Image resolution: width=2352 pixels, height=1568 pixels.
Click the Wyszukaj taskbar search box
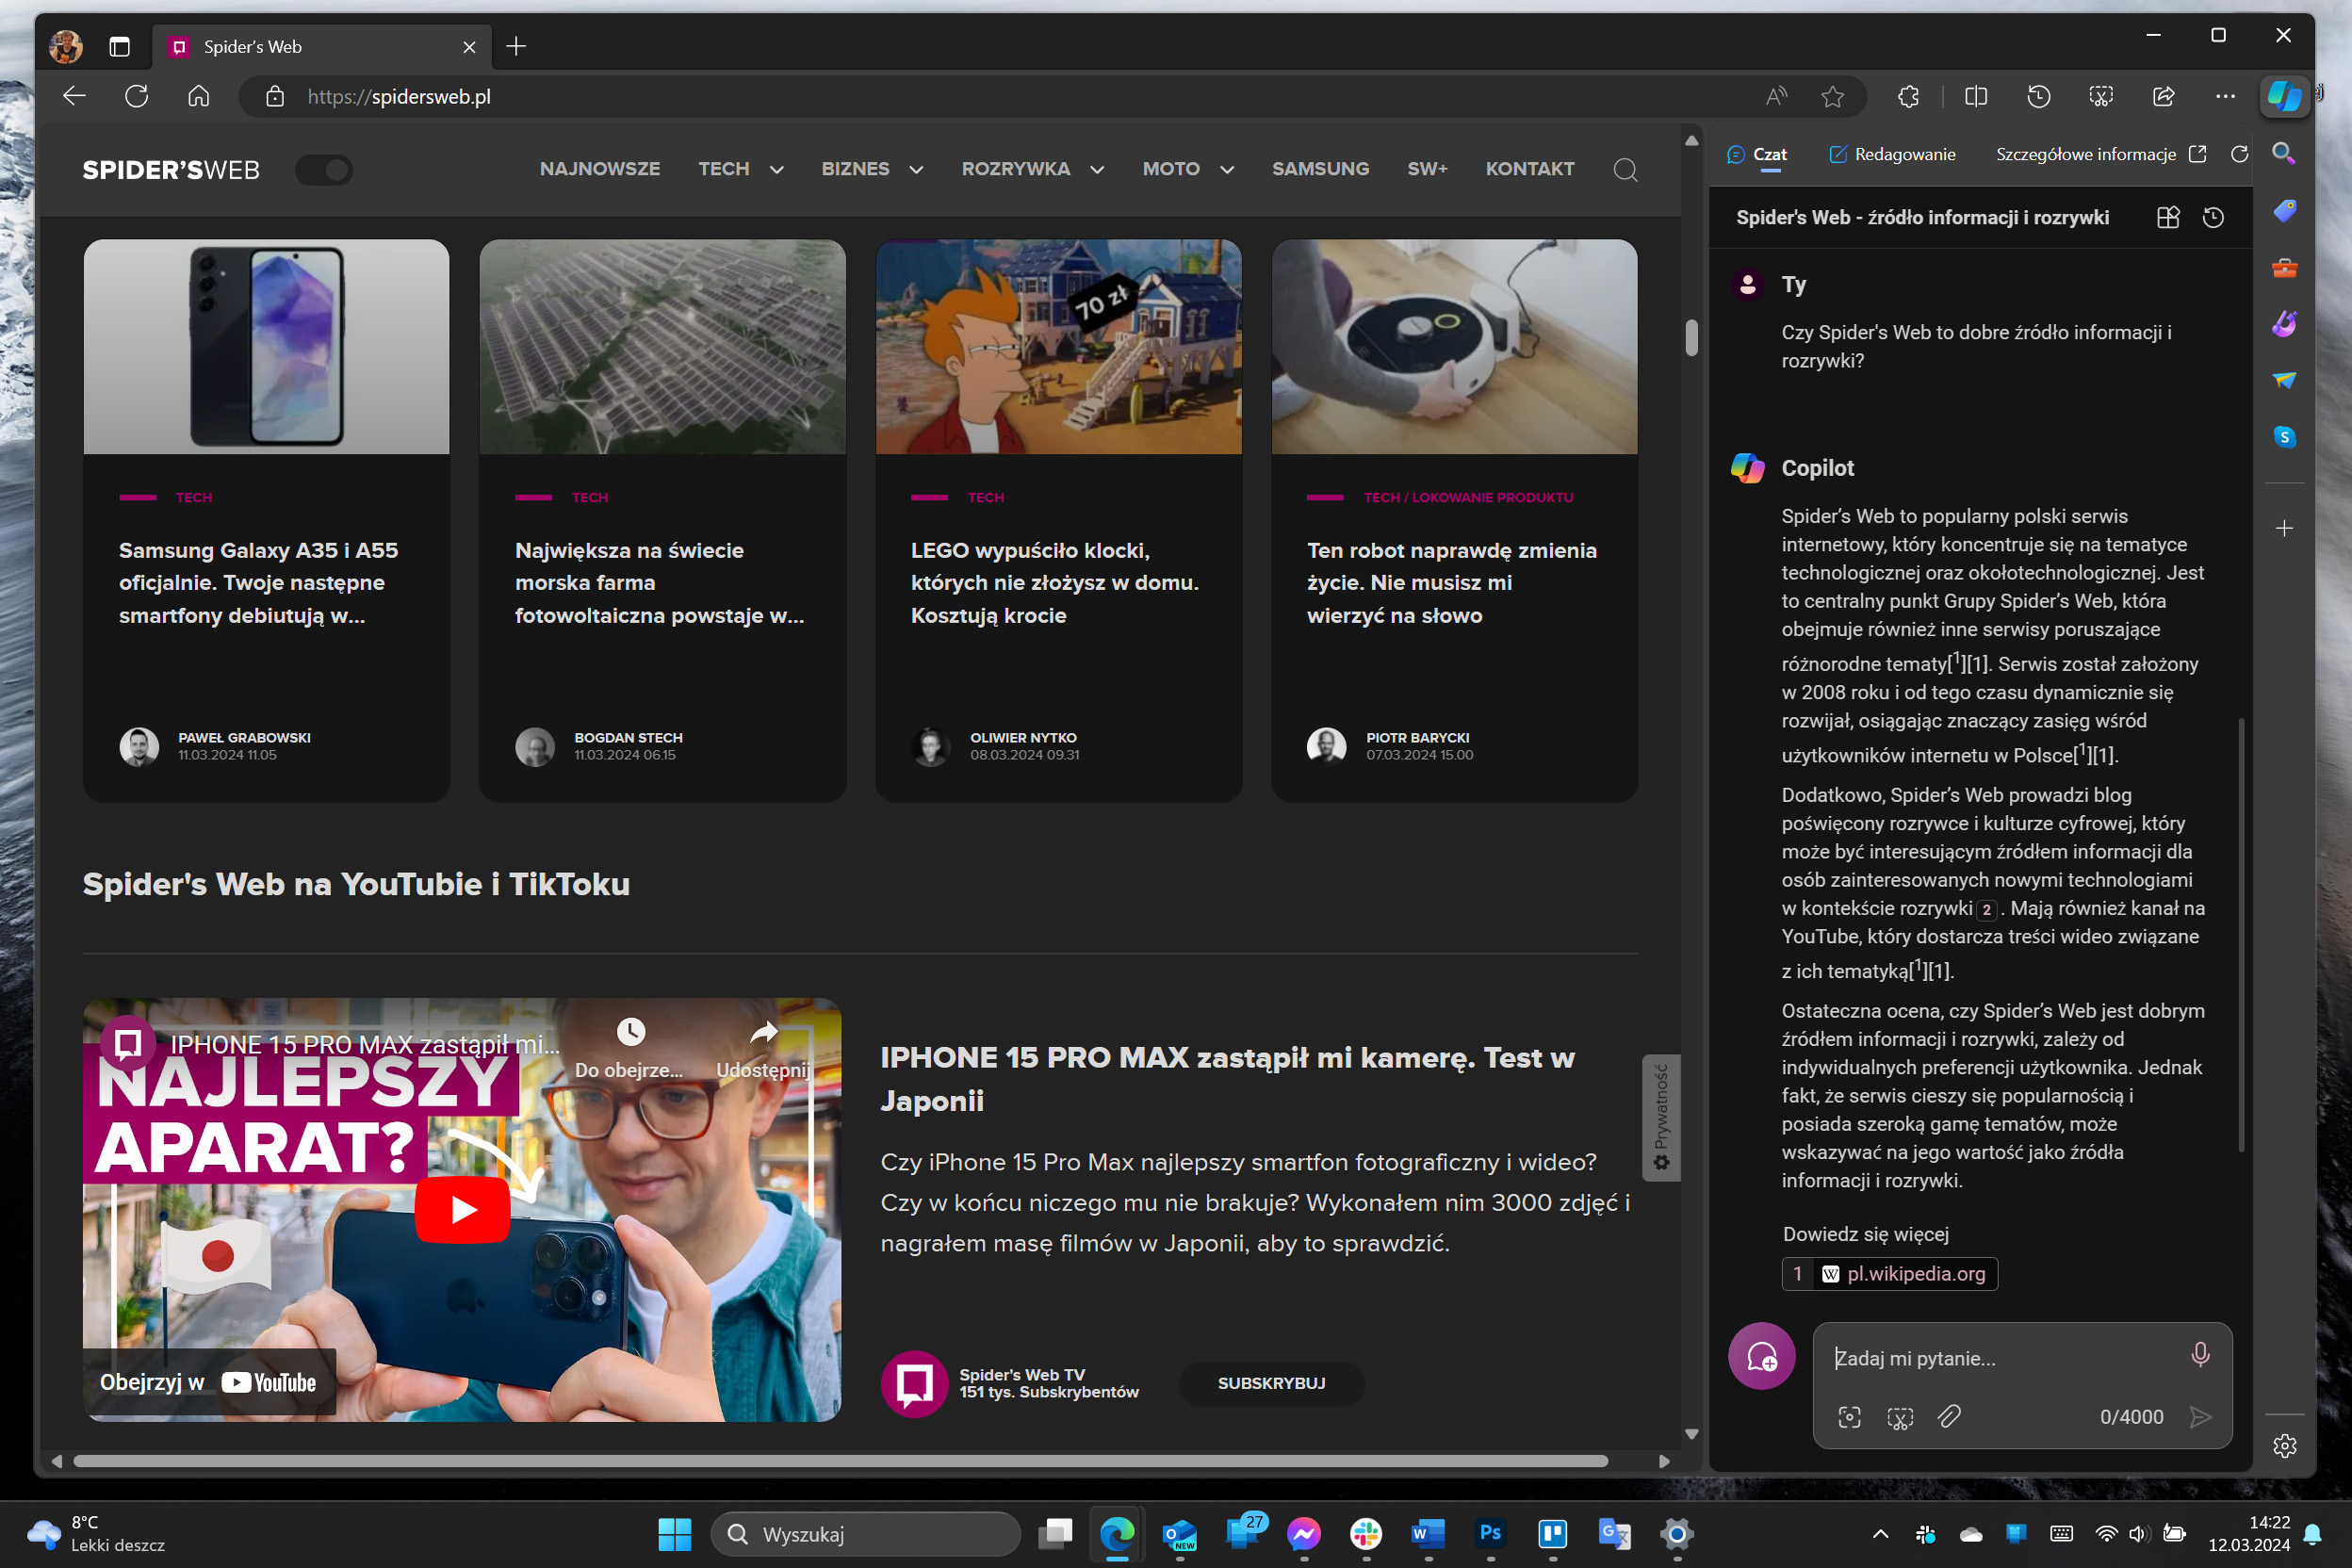[x=866, y=1534]
